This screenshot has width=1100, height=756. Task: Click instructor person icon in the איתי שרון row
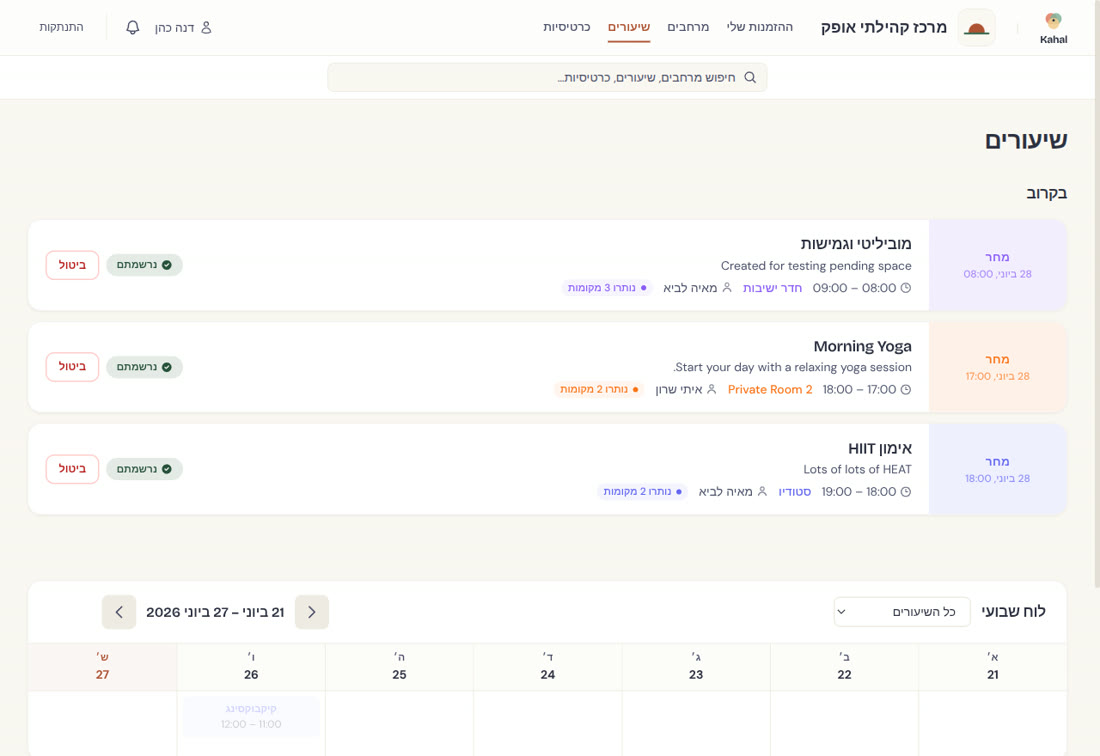[x=711, y=389]
